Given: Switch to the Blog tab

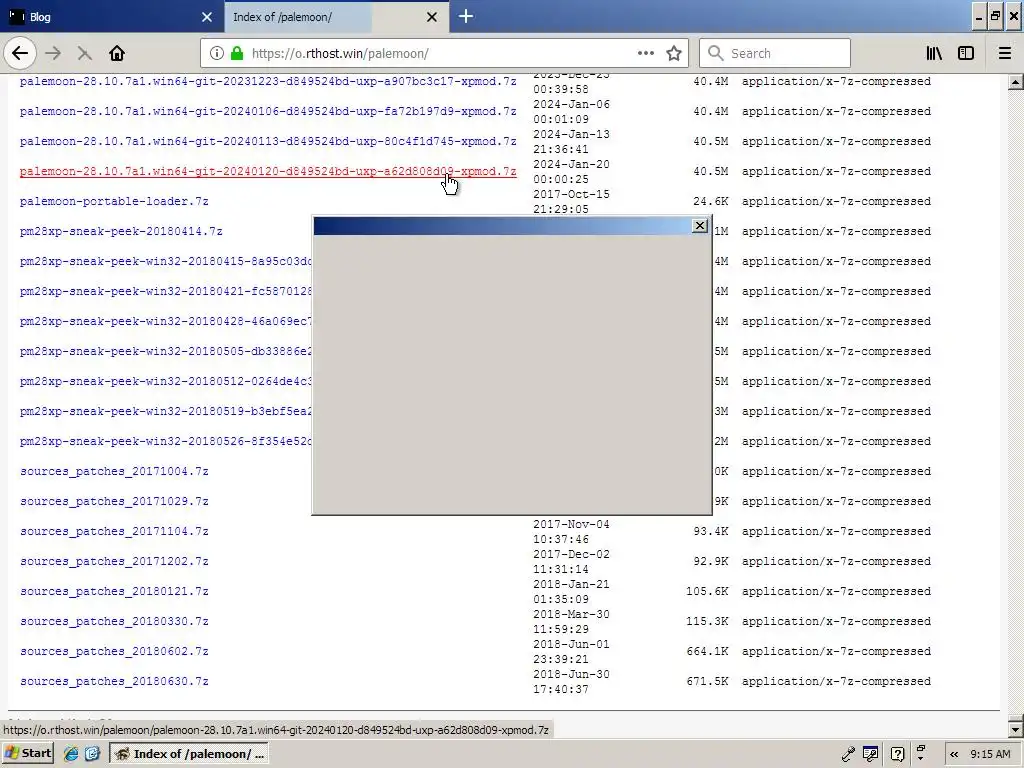Looking at the screenshot, I should [110, 16].
